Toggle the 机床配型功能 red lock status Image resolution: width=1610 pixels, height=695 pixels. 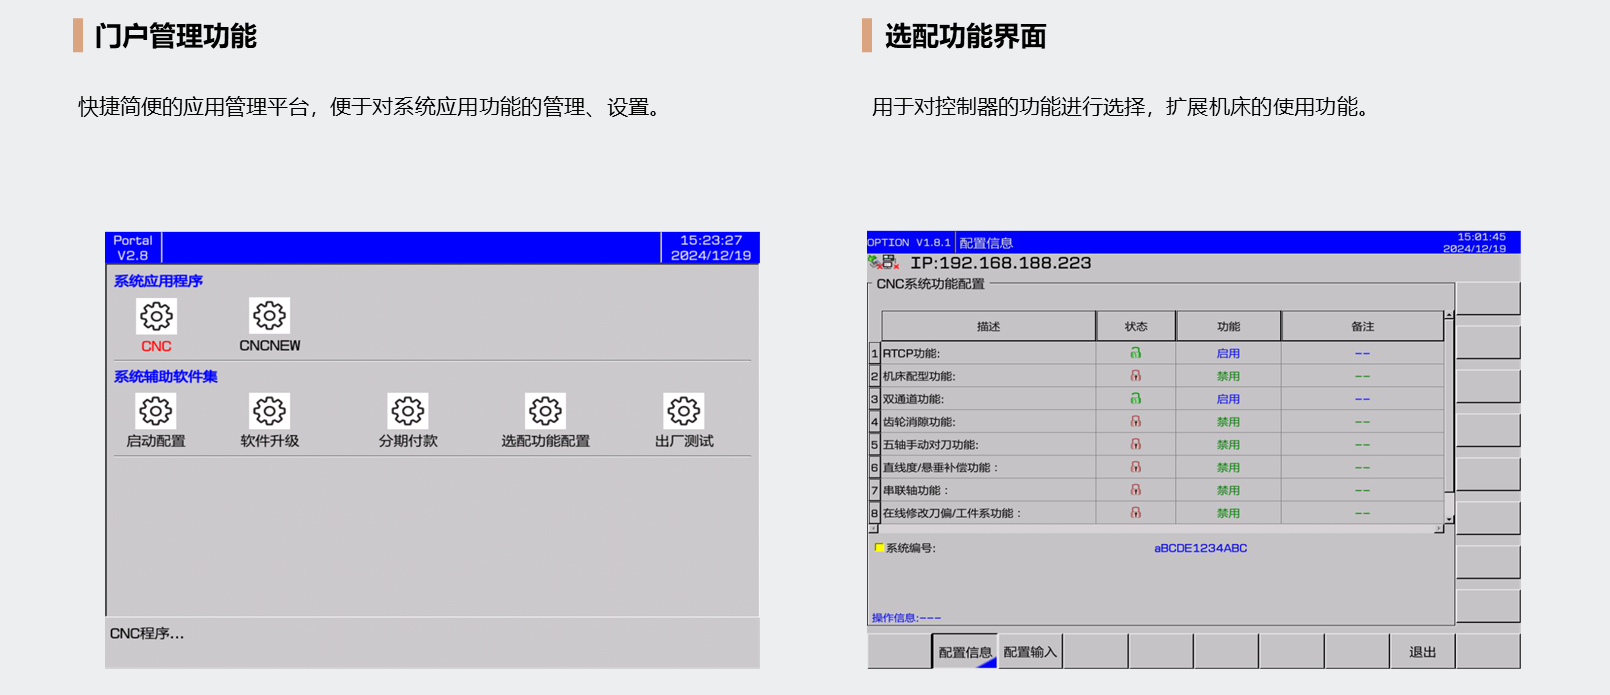(1135, 376)
